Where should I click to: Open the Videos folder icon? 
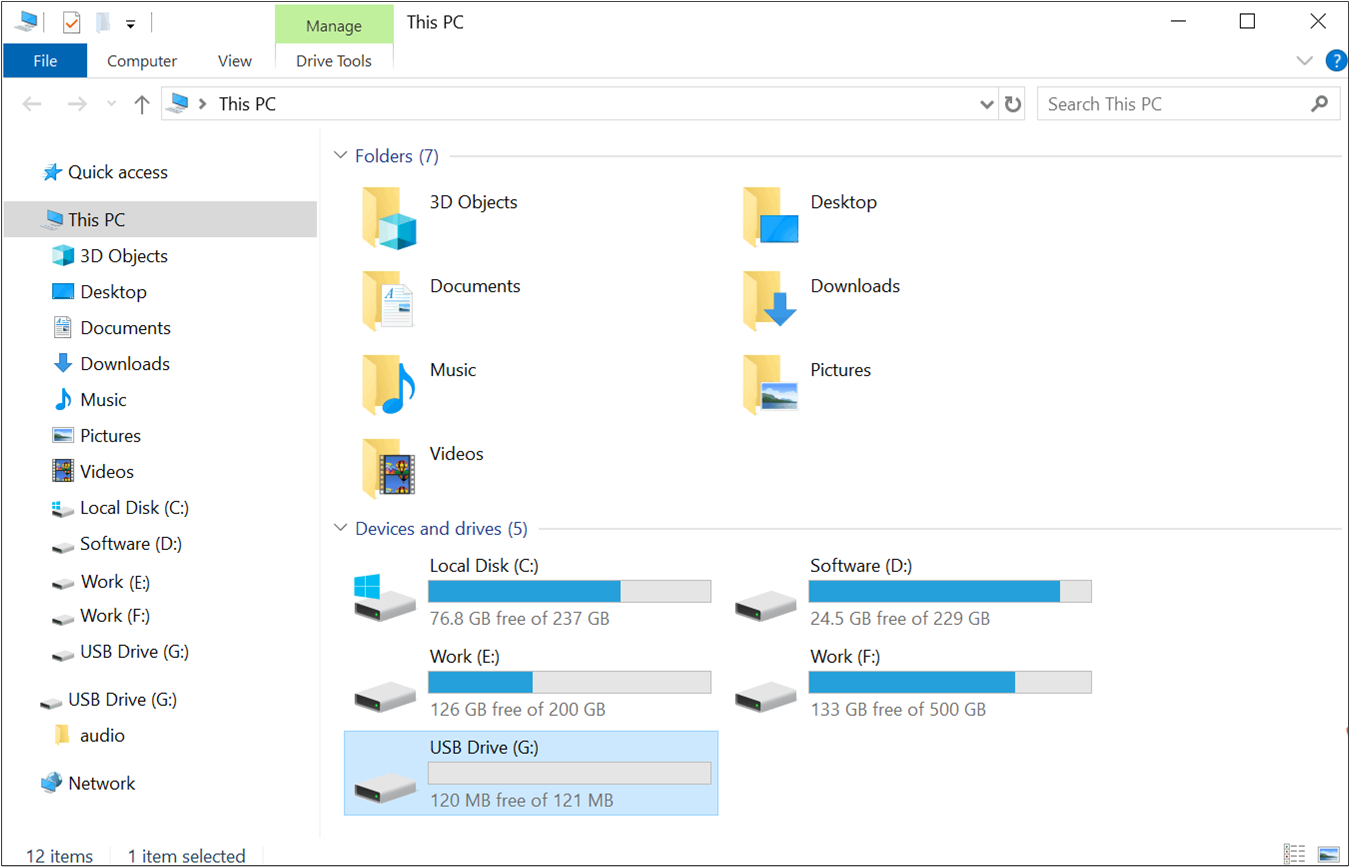[388, 468]
